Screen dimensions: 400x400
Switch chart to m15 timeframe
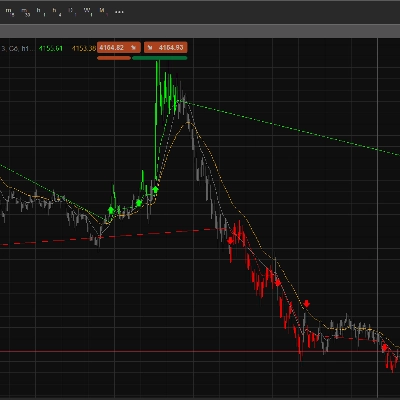coord(10,12)
